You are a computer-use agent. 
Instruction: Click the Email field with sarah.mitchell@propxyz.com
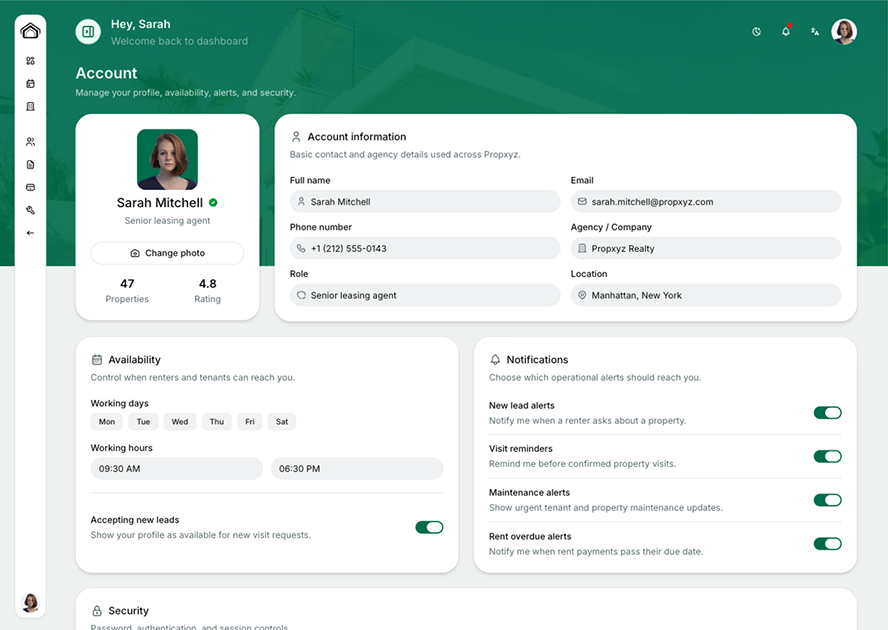click(706, 202)
